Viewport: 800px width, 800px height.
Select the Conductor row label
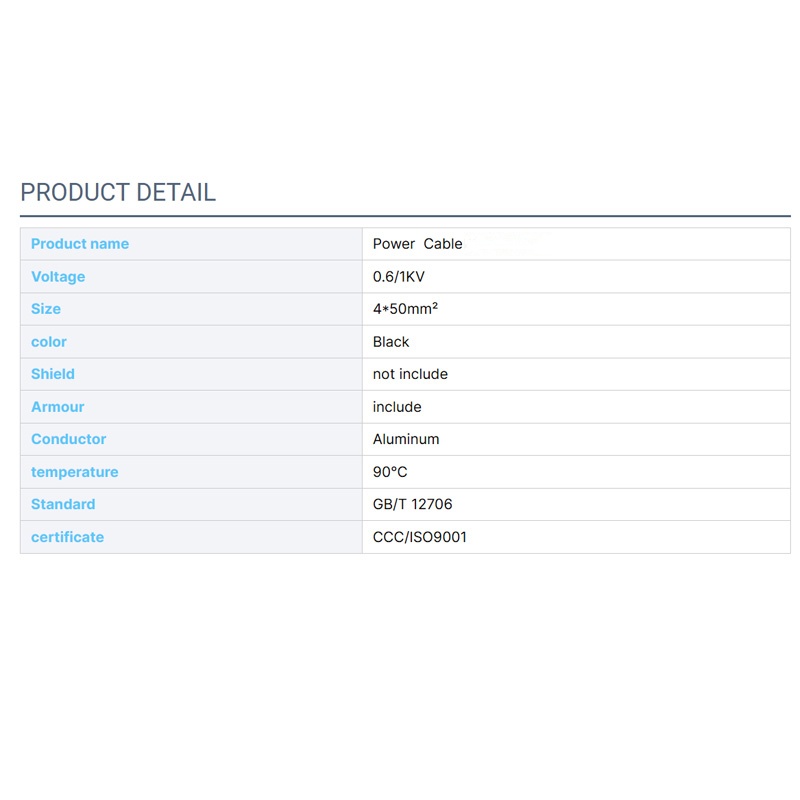click(x=68, y=439)
